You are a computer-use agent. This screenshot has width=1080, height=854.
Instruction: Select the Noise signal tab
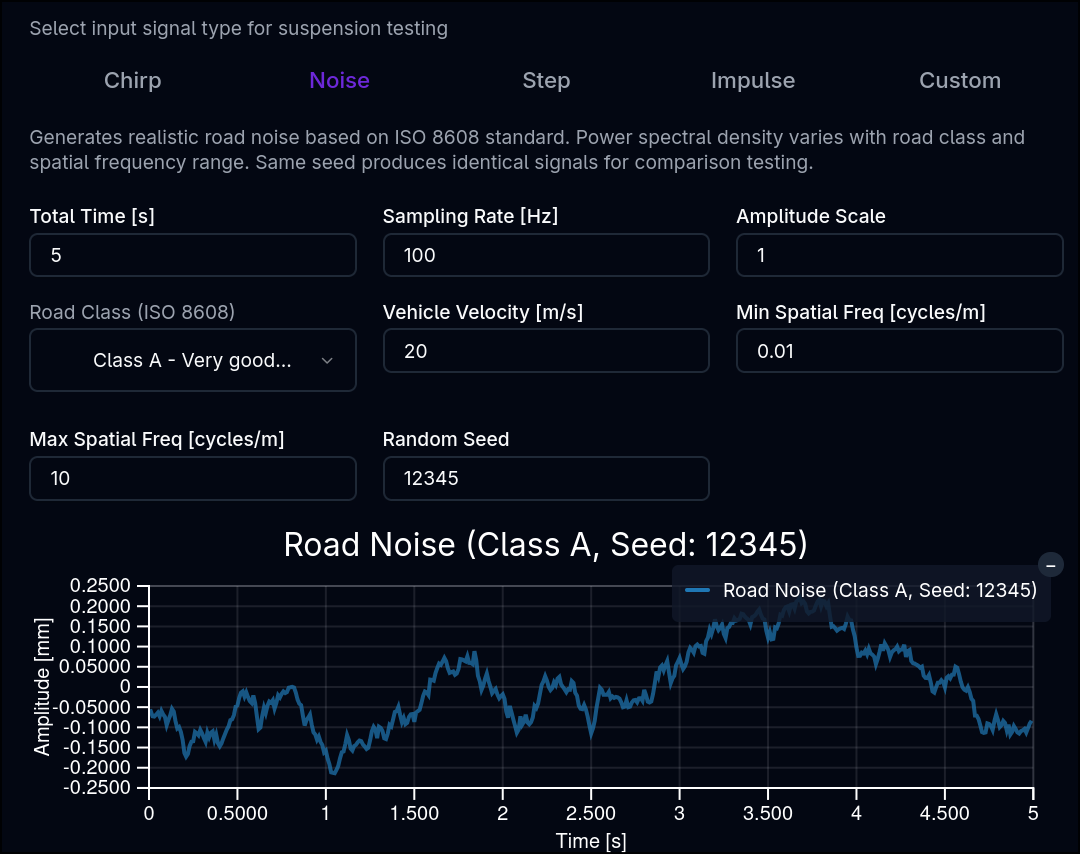340,81
